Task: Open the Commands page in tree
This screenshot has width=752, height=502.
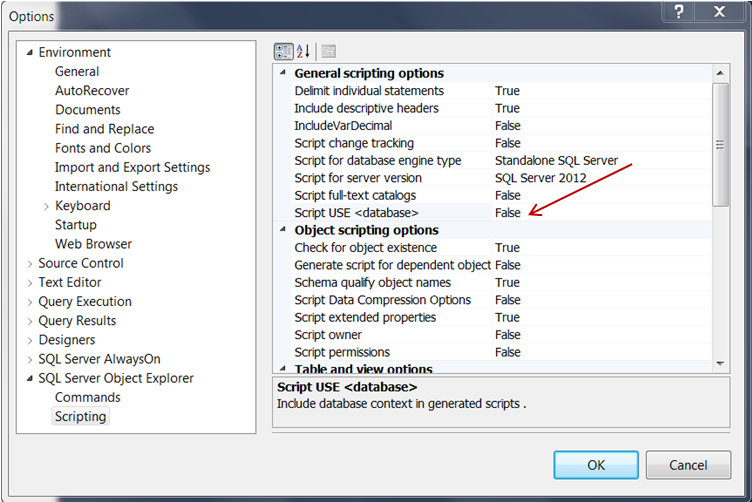Action: pyautogui.click(x=87, y=397)
